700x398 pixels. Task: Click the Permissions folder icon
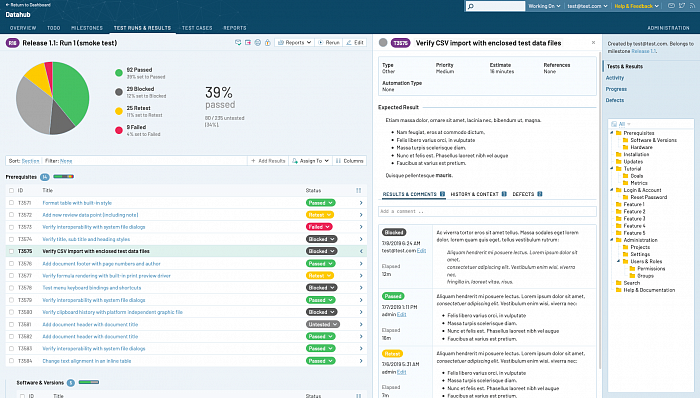click(632, 269)
